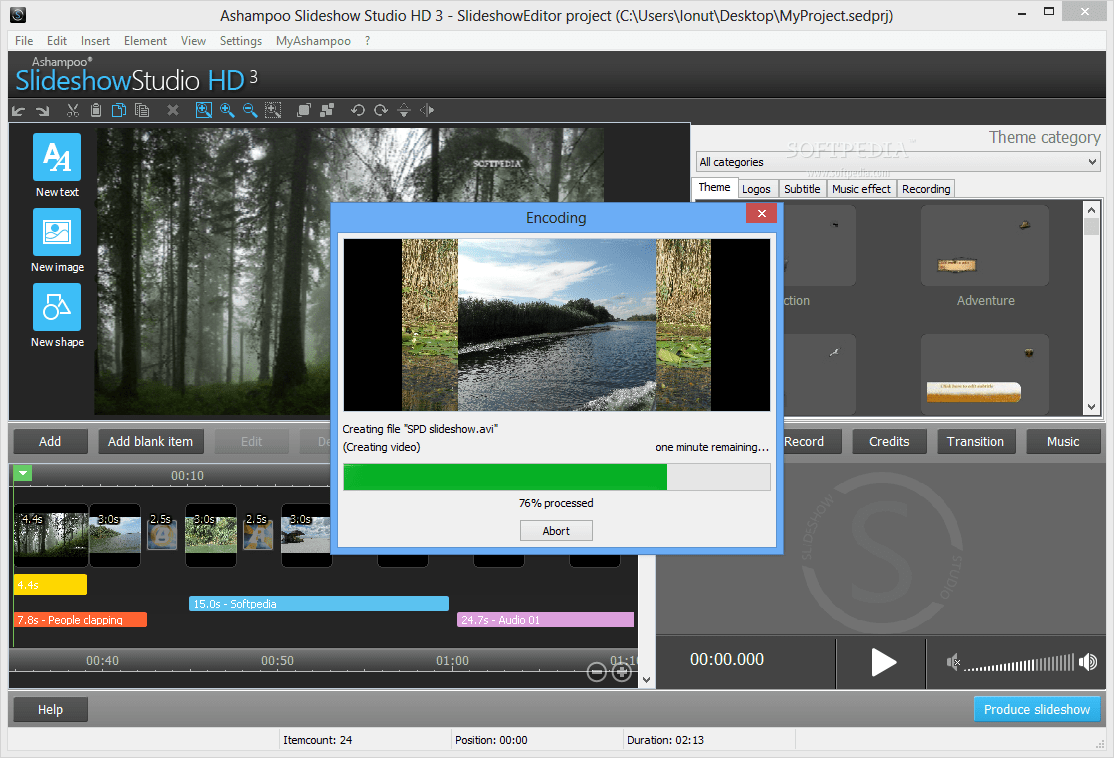1114x758 pixels.
Task: Mute the preview audio speaker icon
Action: pyautogui.click(x=953, y=661)
